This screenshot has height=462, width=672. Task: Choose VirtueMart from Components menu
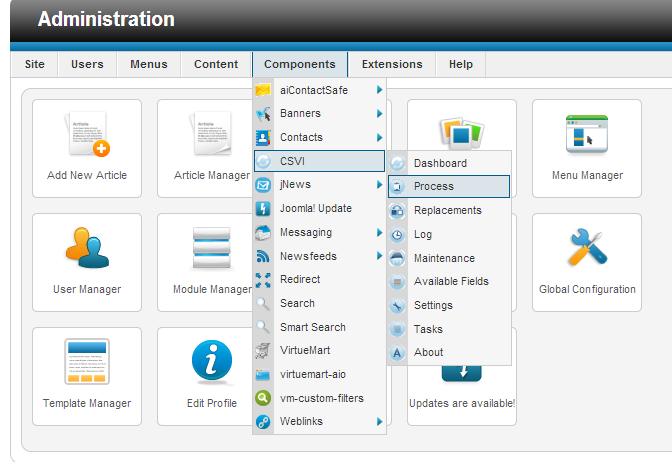pyautogui.click(x=319, y=351)
